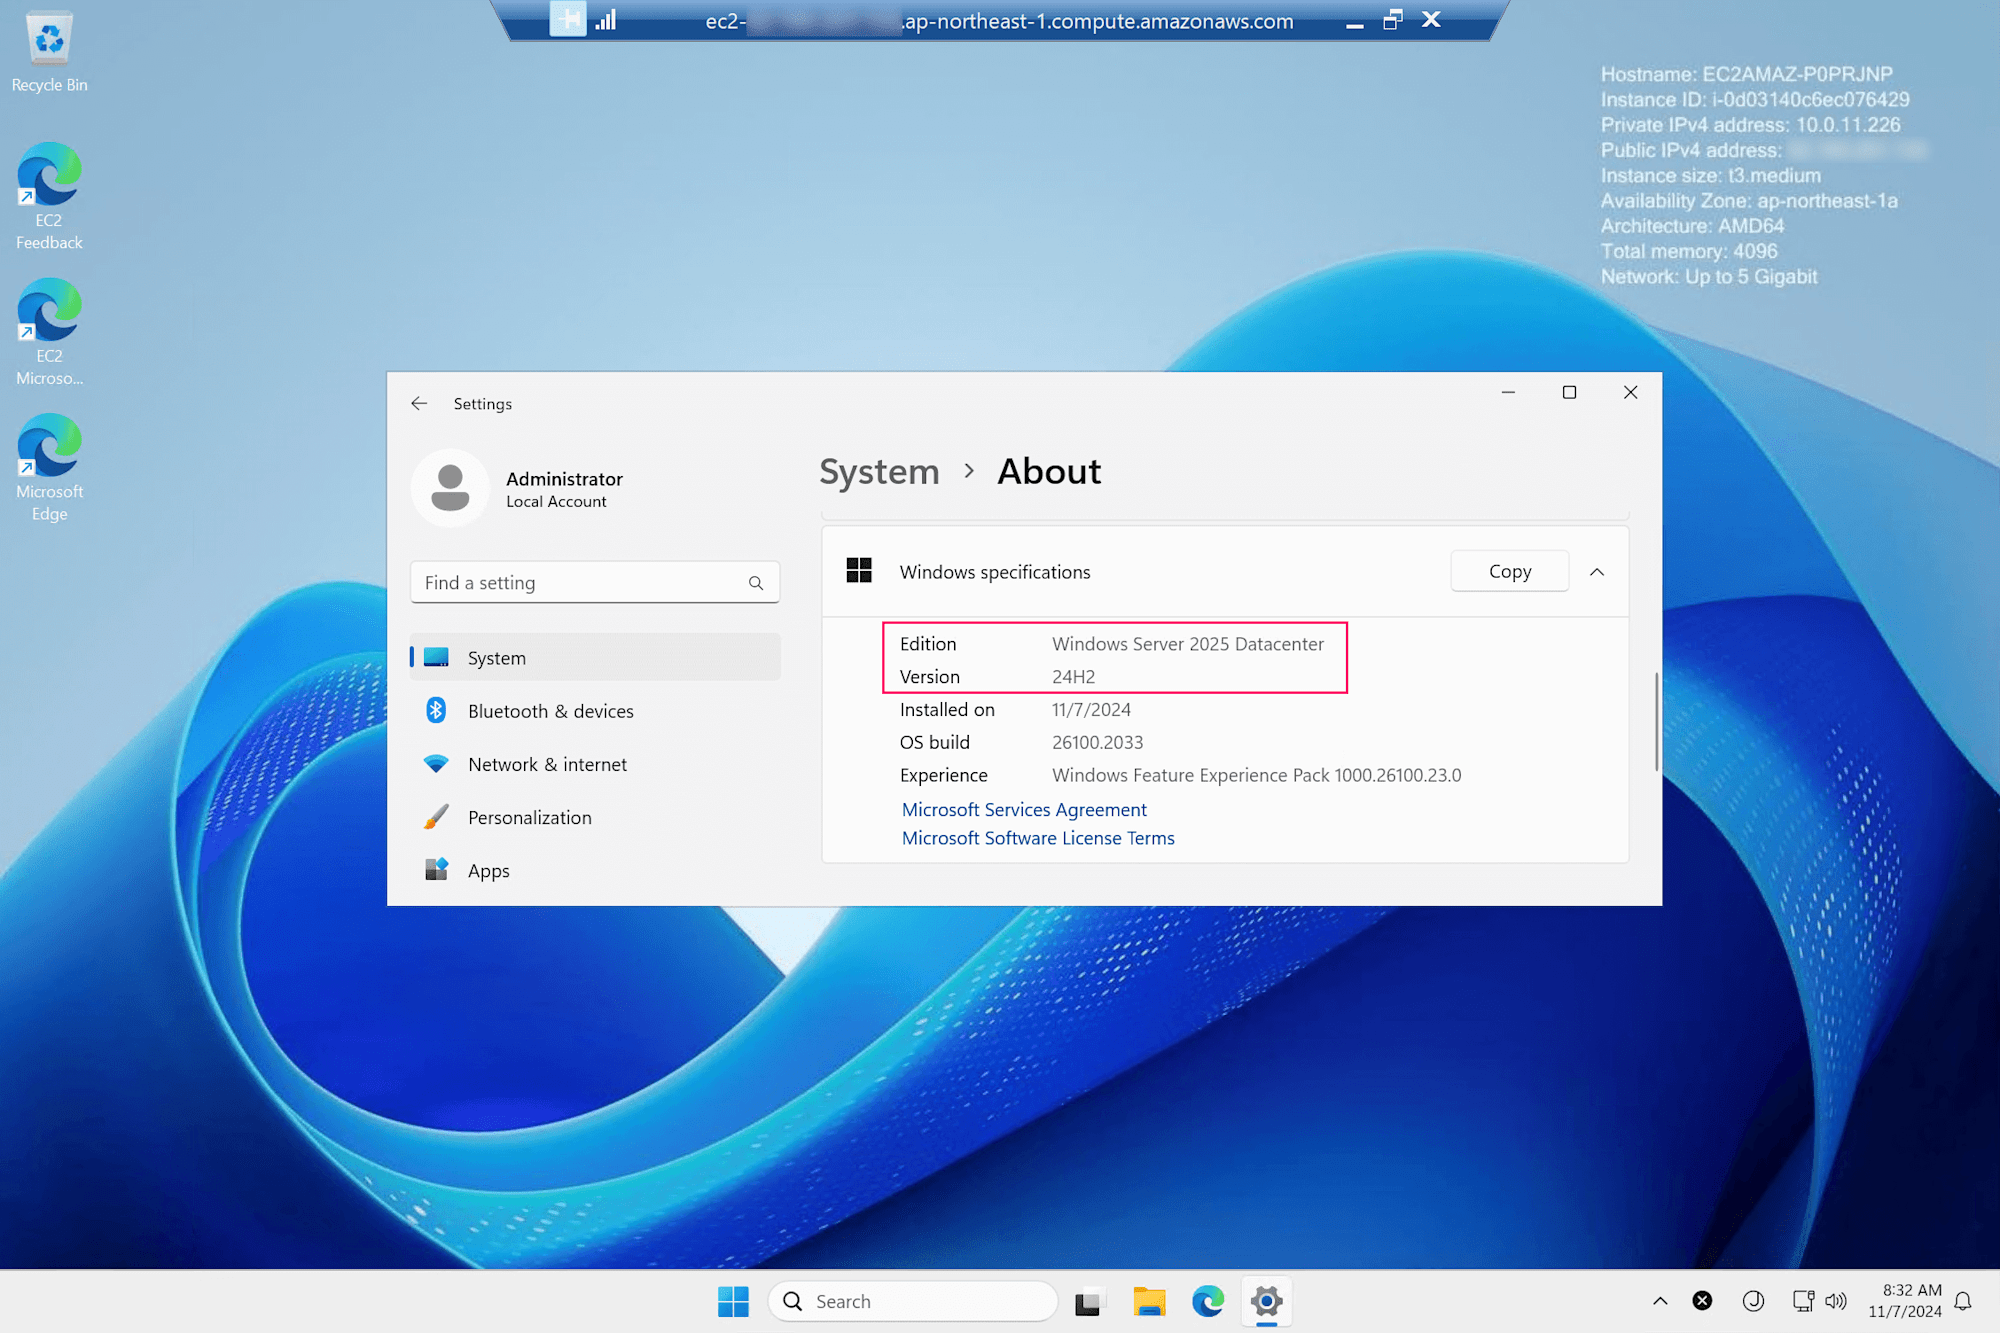The image size is (2000, 1333).
Task: Click the circular update tray icon
Action: coord(1753,1300)
